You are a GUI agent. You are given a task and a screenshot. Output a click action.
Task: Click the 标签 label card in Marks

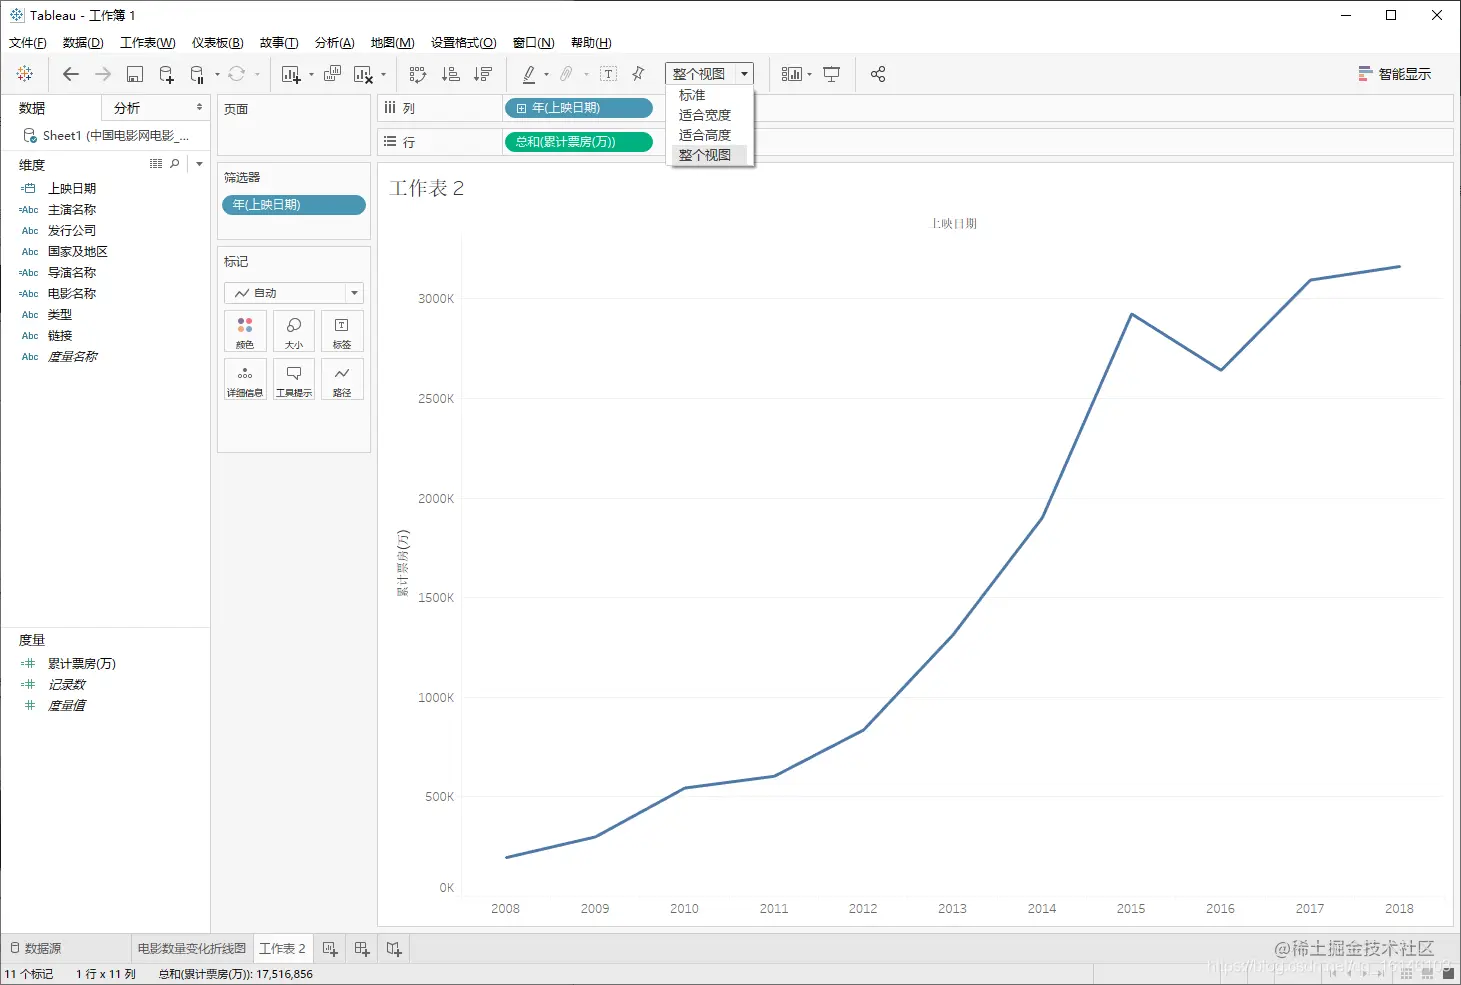342,331
